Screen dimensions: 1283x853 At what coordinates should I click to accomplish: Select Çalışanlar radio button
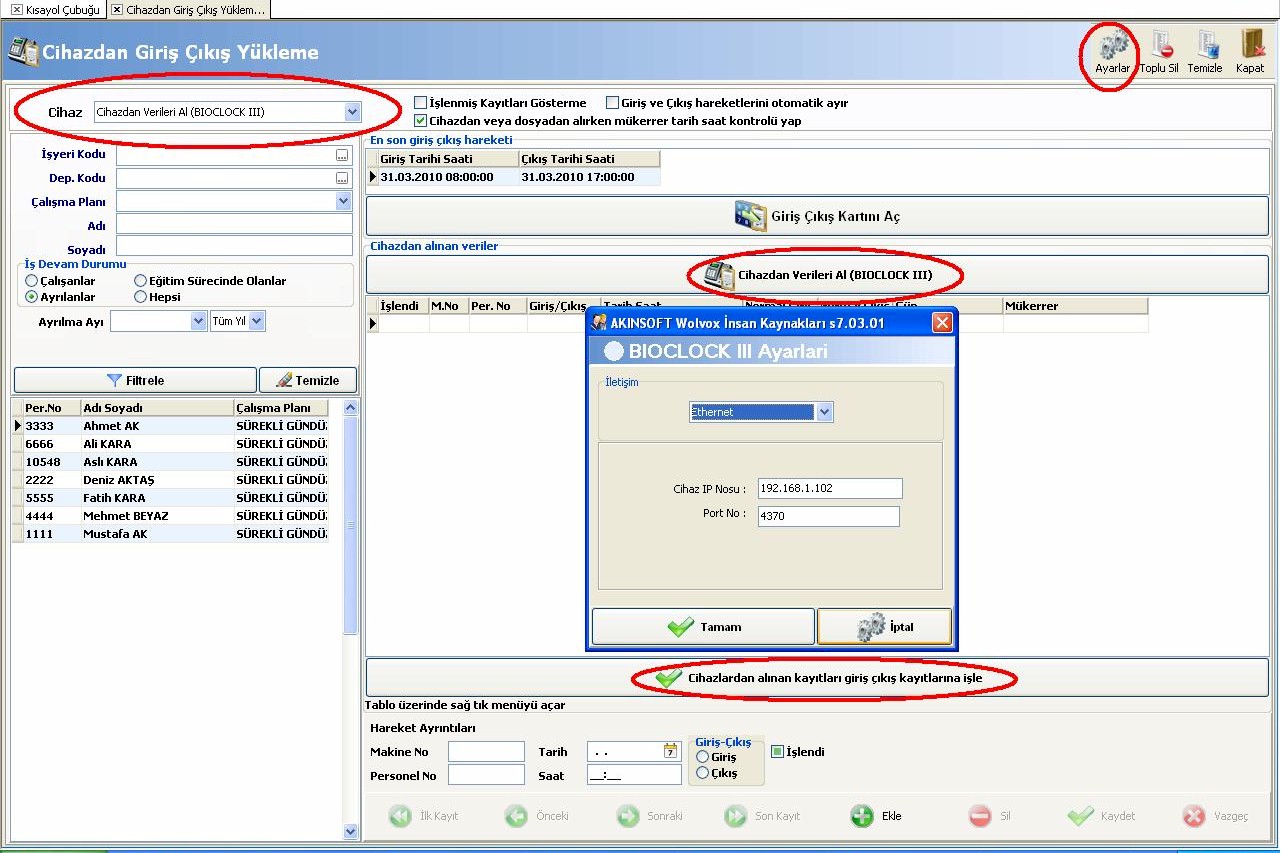[32, 281]
